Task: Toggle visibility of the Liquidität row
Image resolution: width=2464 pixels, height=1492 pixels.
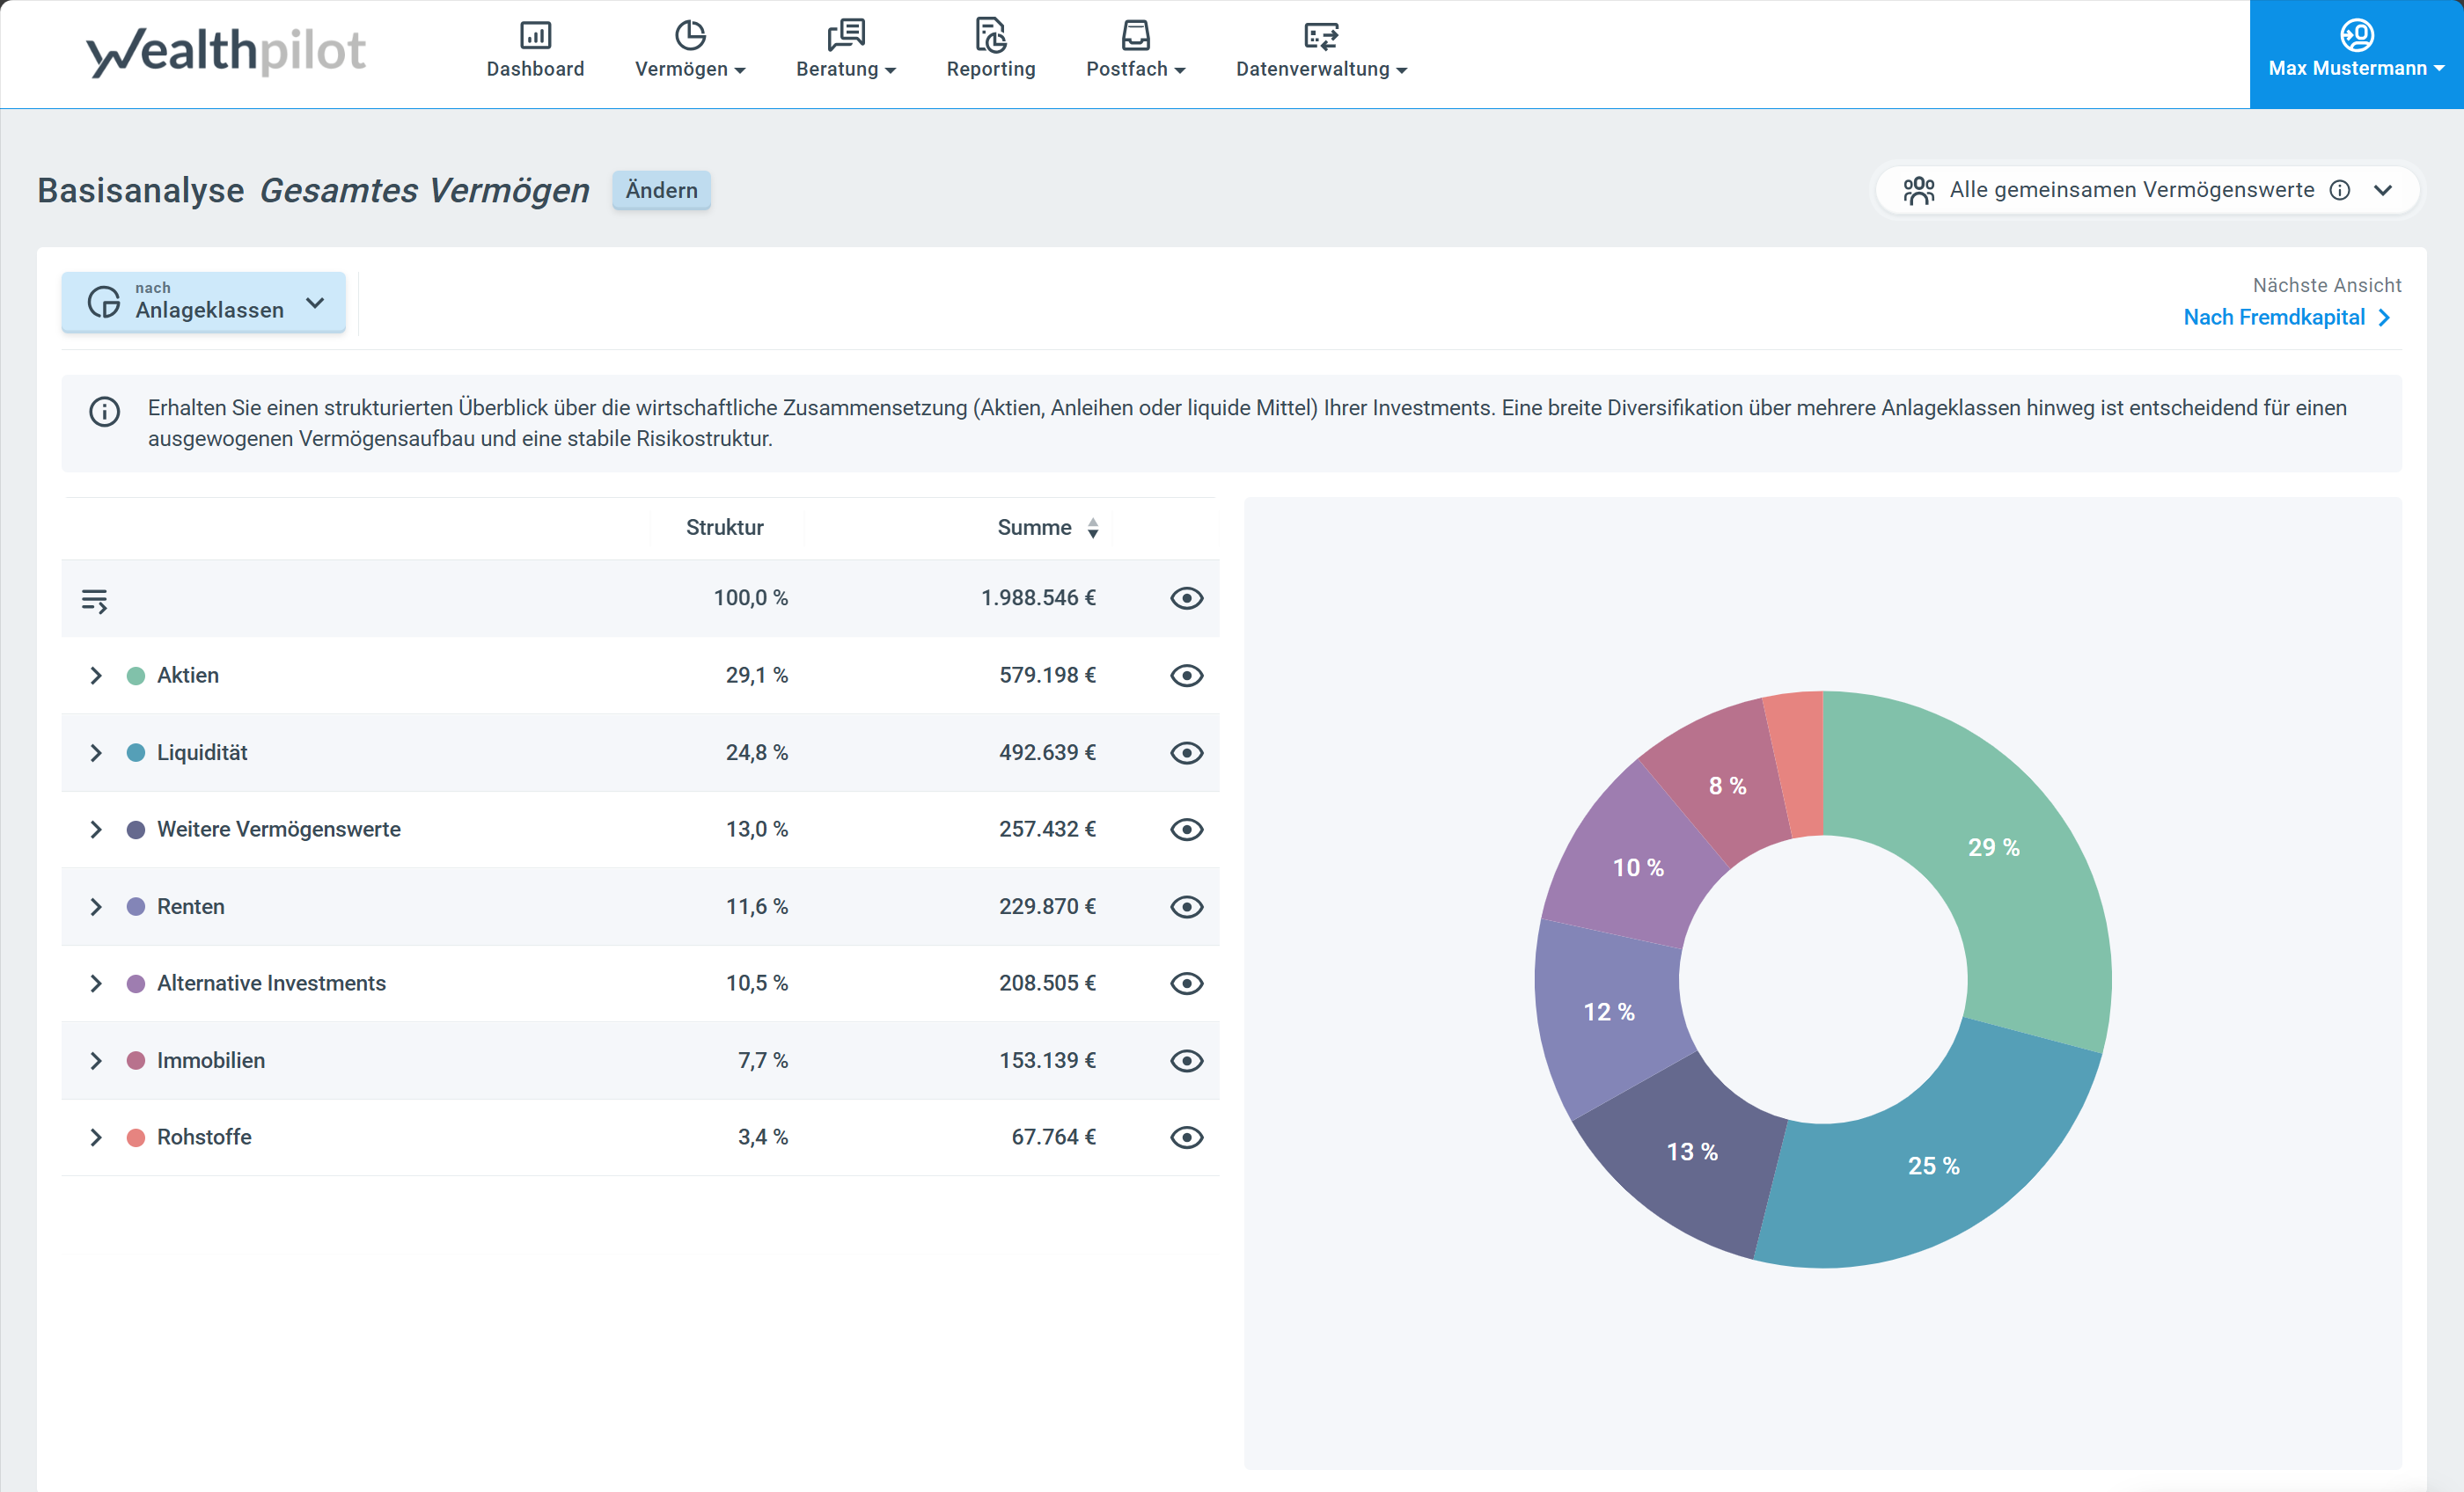Action: (x=1186, y=753)
